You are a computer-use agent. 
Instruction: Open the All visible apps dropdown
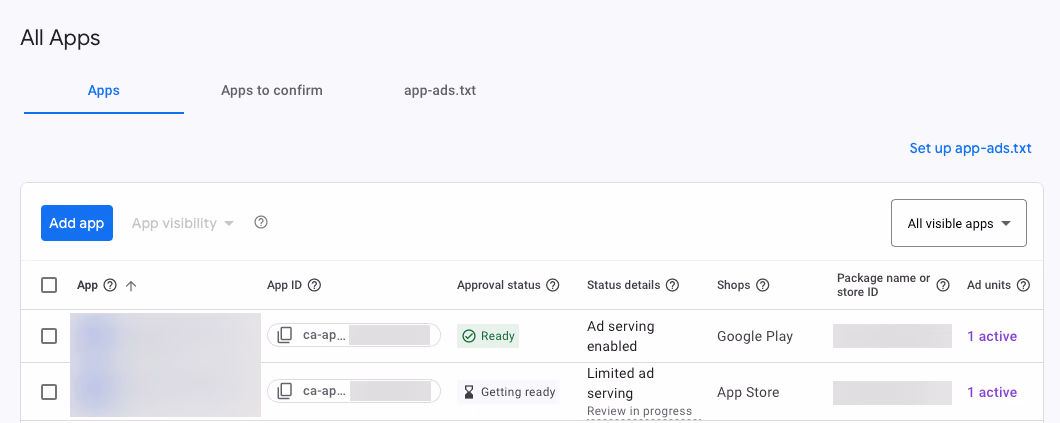(959, 223)
